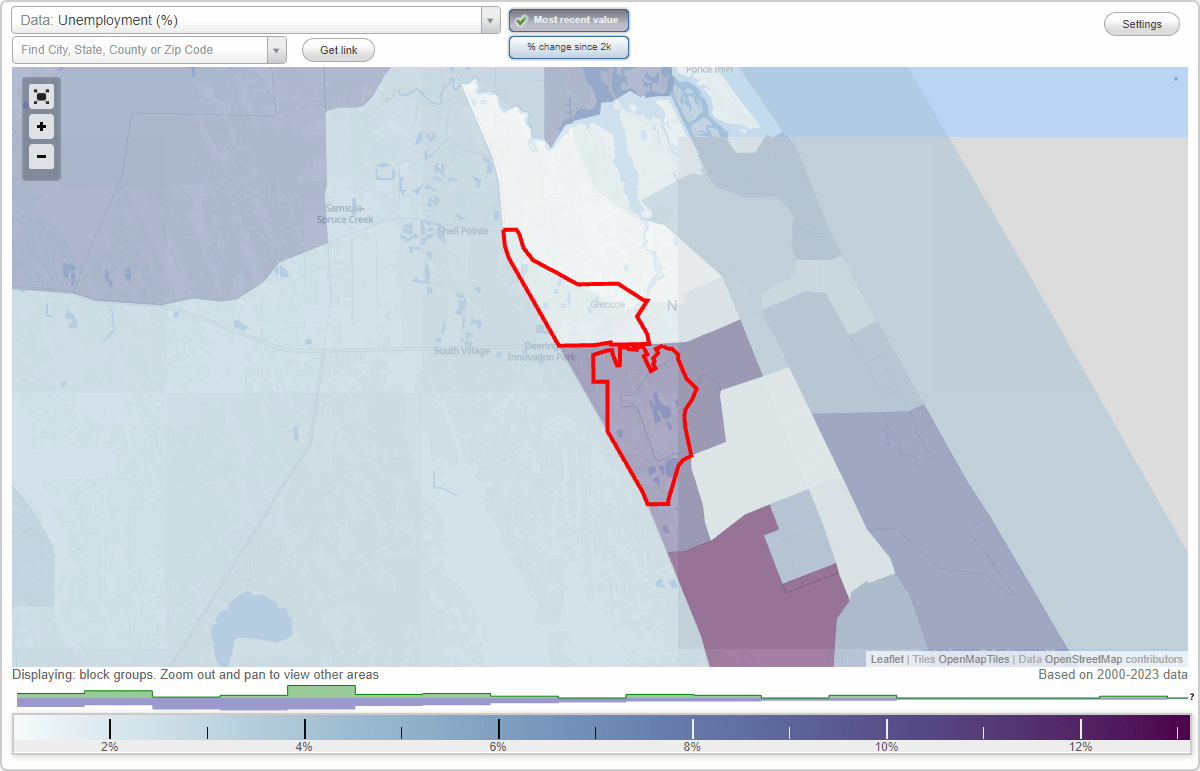1200x771 pixels.
Task: Click the checkmark on Most recent value
Action: tap(524, 19)
